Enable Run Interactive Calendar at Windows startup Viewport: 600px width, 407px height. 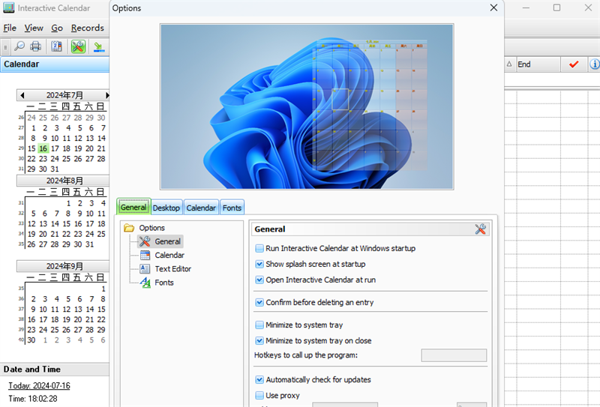click(260, 248)
